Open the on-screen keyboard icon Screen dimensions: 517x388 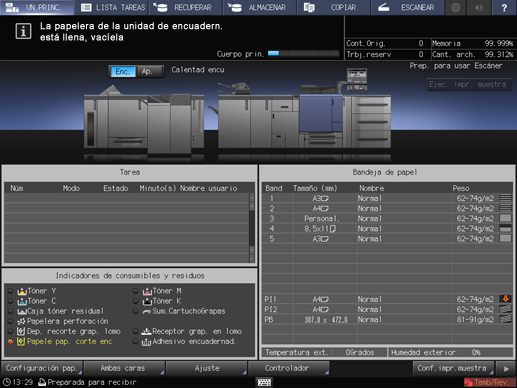tap(264, 382)
